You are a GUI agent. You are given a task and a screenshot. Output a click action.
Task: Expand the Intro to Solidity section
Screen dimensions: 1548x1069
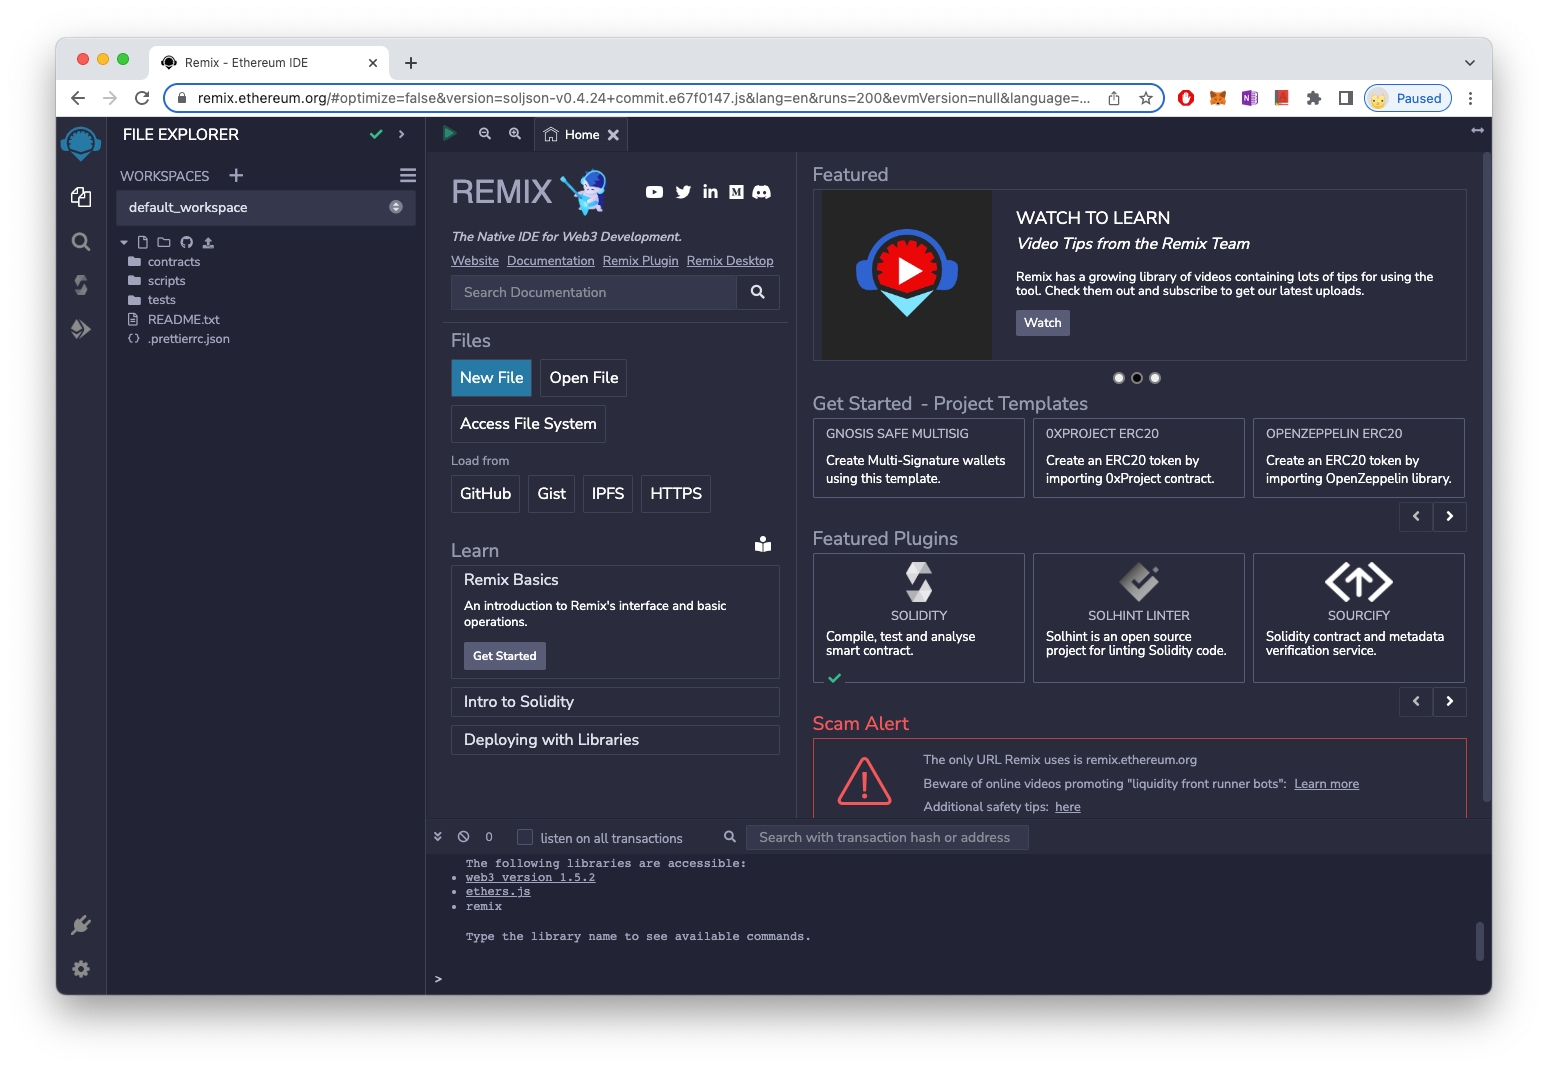615,702
